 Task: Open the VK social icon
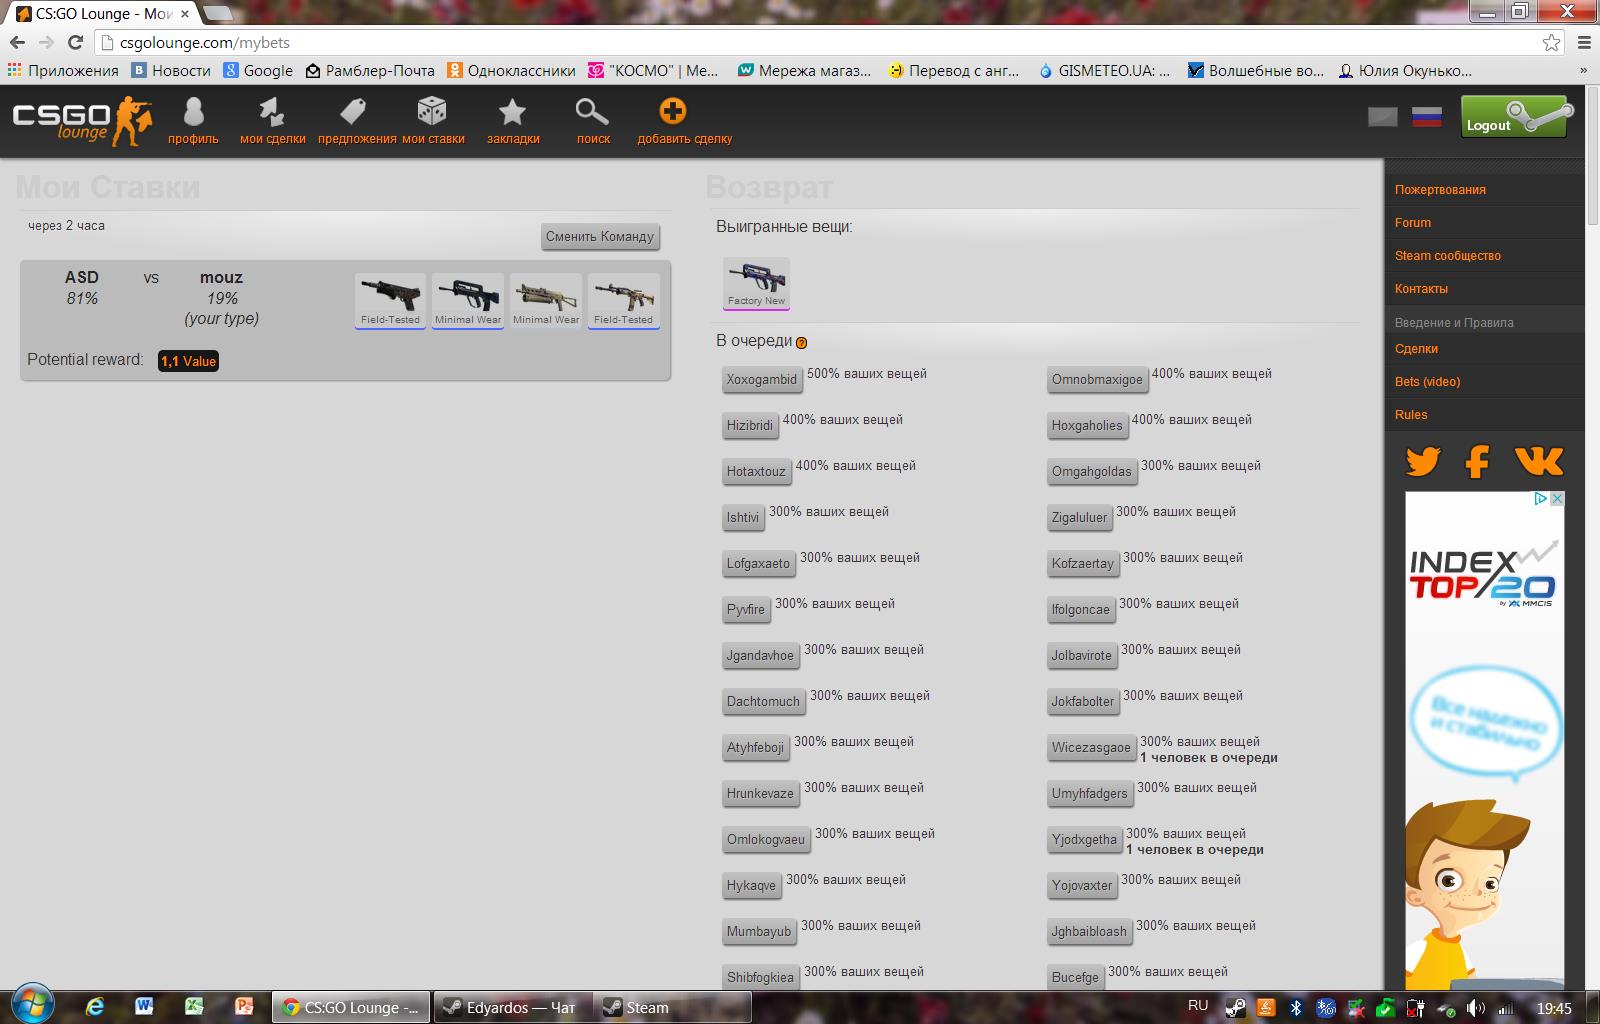(1539, 461)
